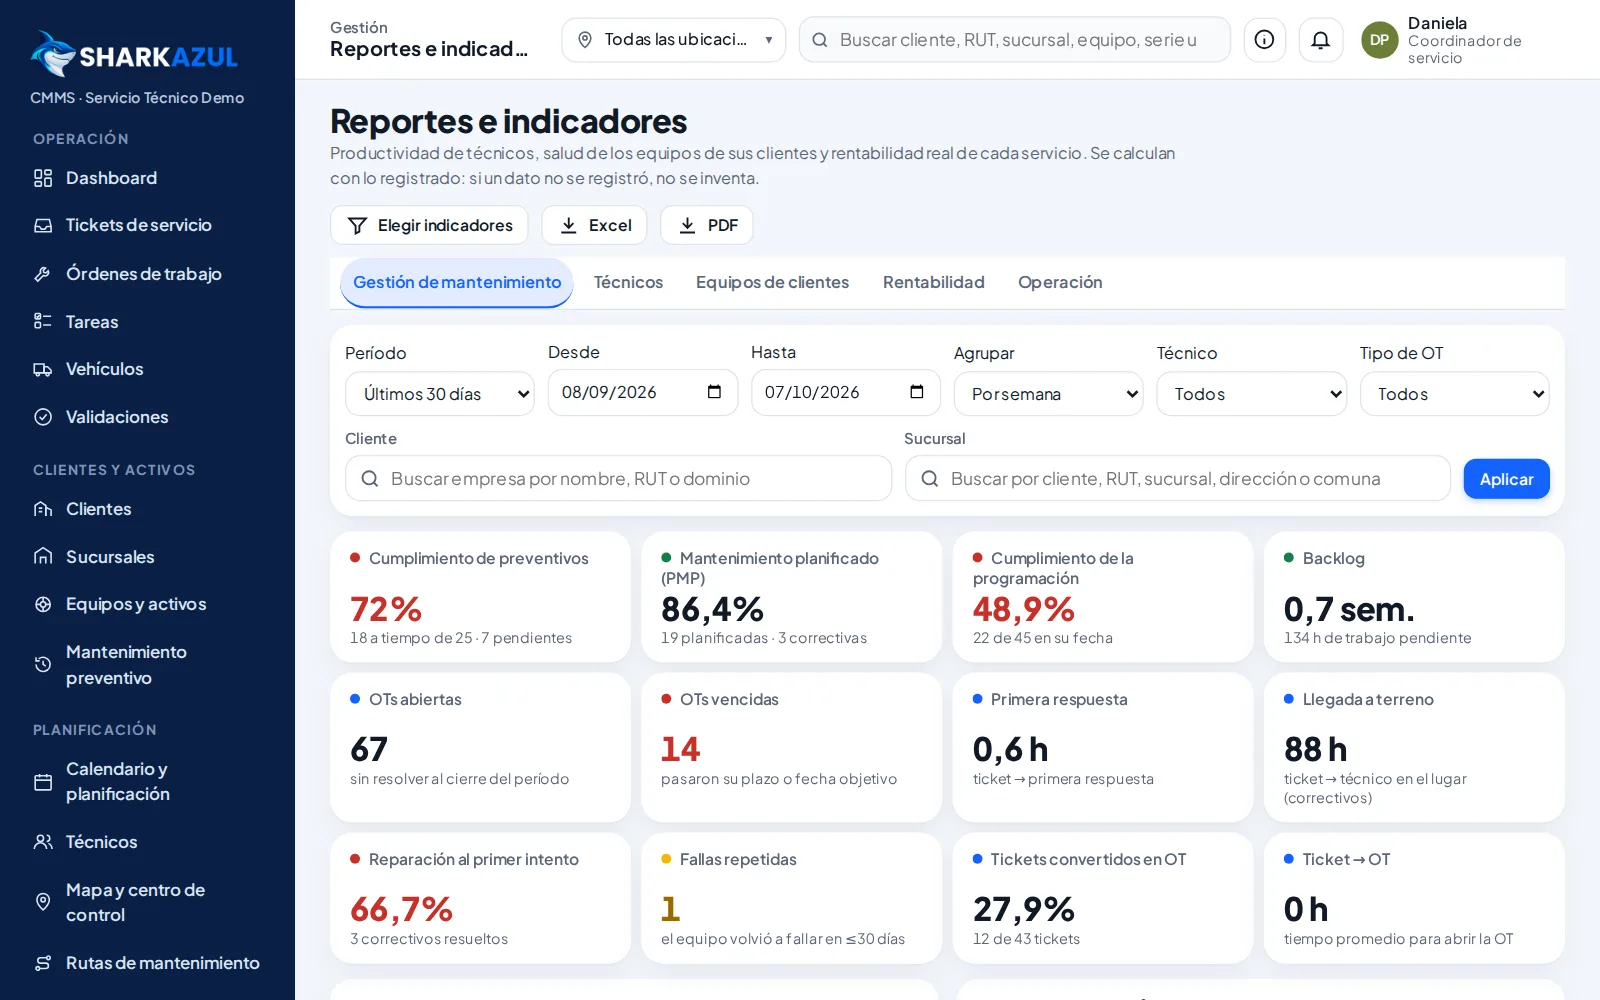The width and height of the screenshot is (1600, 1000).
Task: Open notifications bell icon
Action: 1320,40
